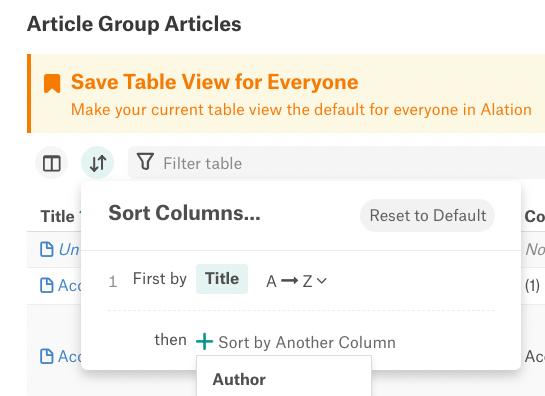Click the Title column header

(x=57, y=216)
